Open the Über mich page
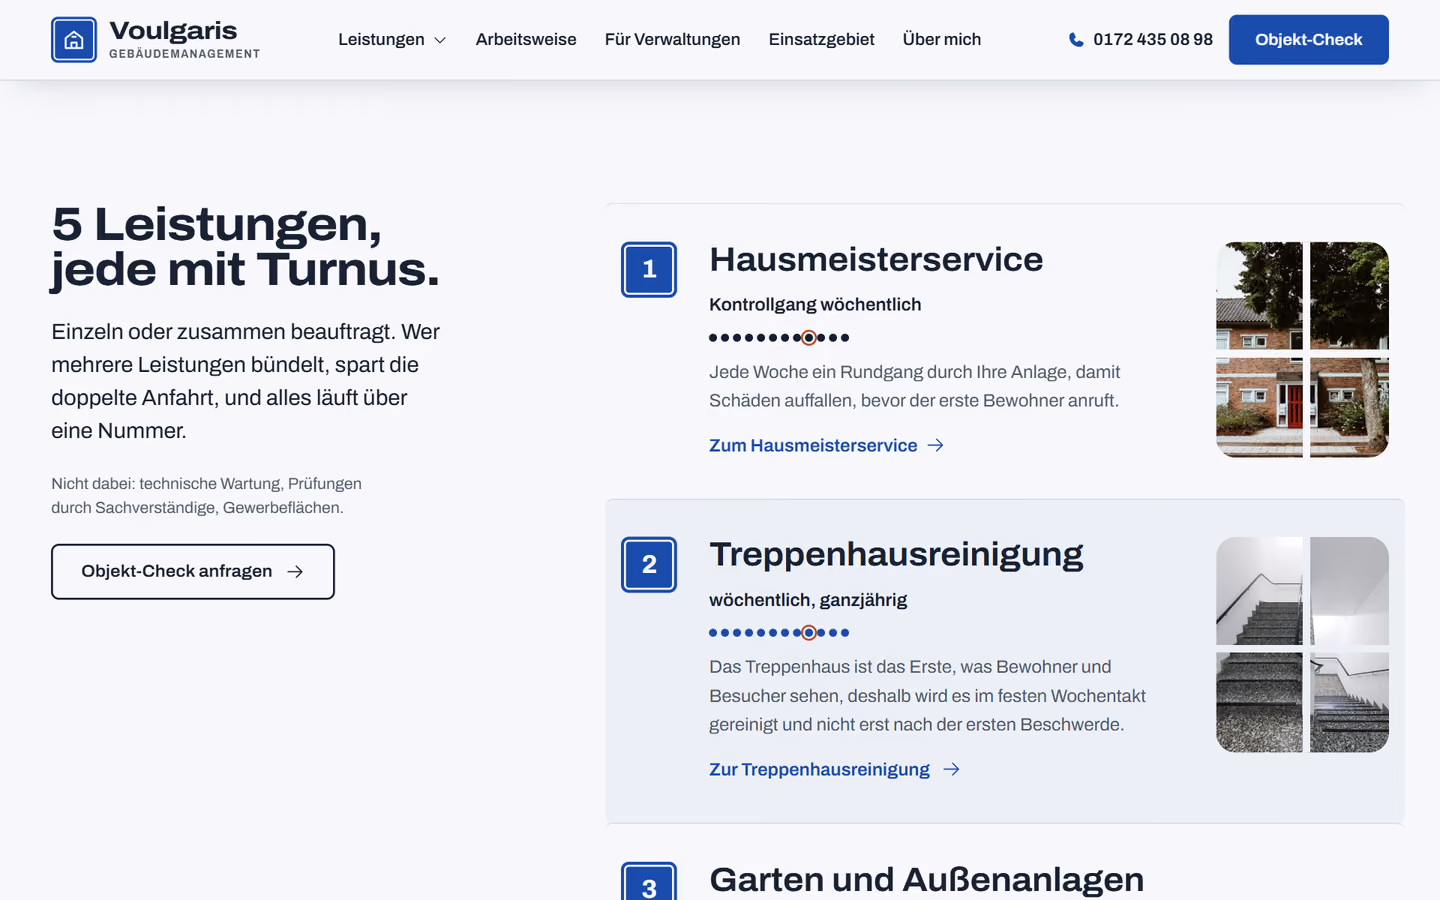The image size is (1440, 900). tap(942, 40)
